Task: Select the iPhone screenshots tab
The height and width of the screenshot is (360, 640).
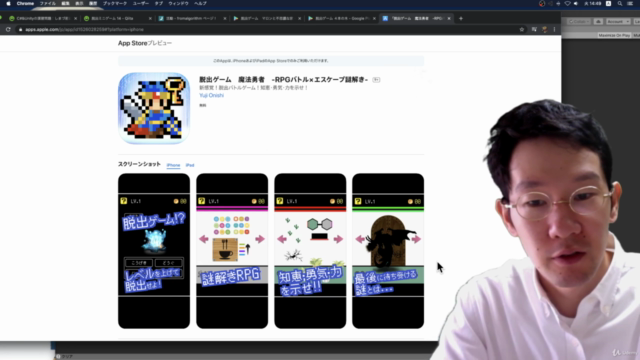Action: click(173, 165)
